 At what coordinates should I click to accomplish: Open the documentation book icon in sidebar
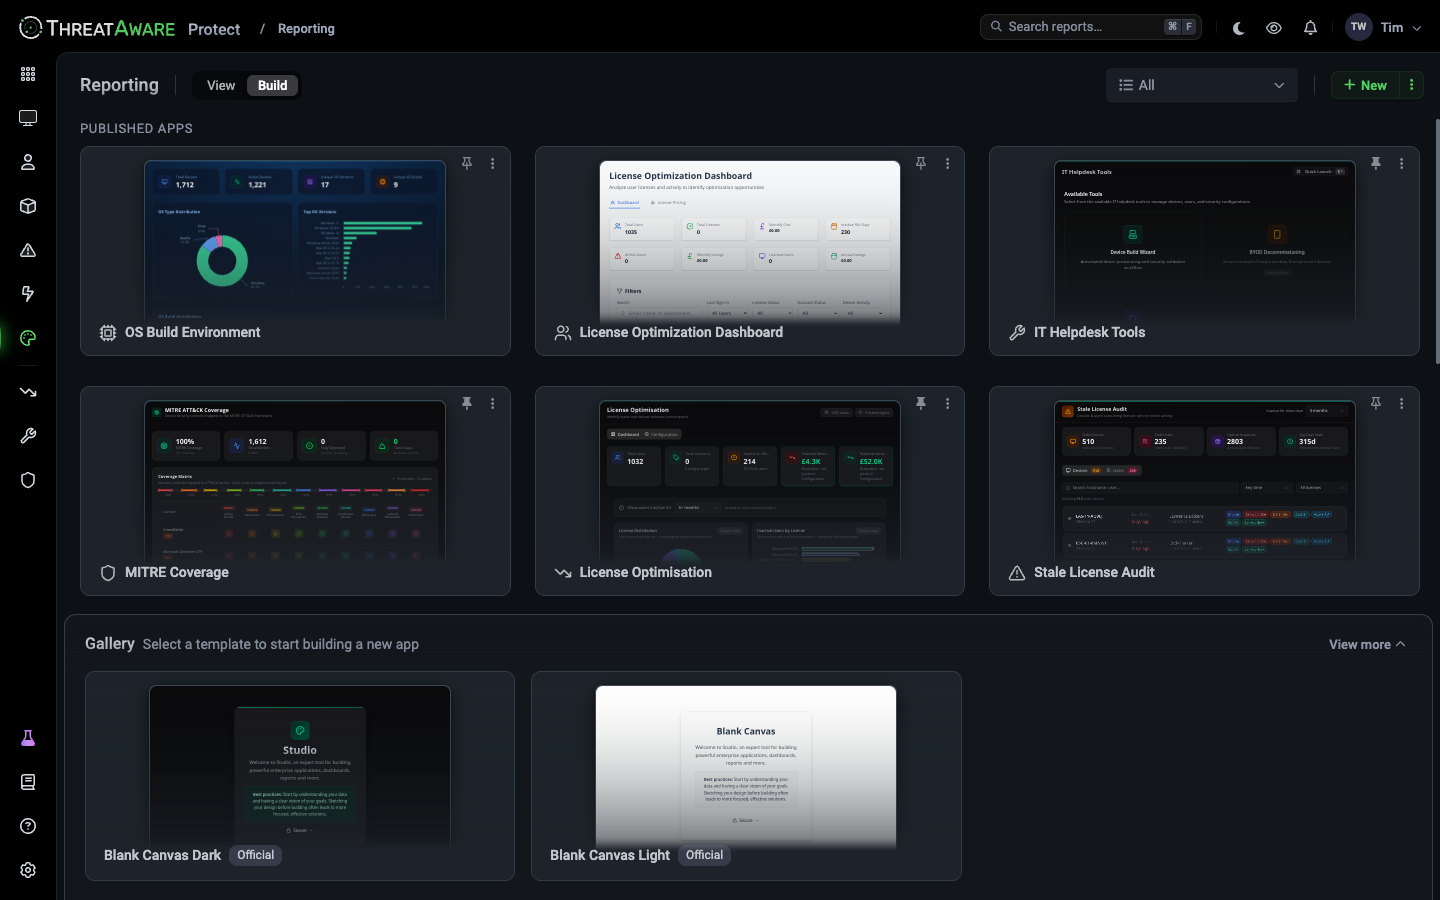(28, 782)
